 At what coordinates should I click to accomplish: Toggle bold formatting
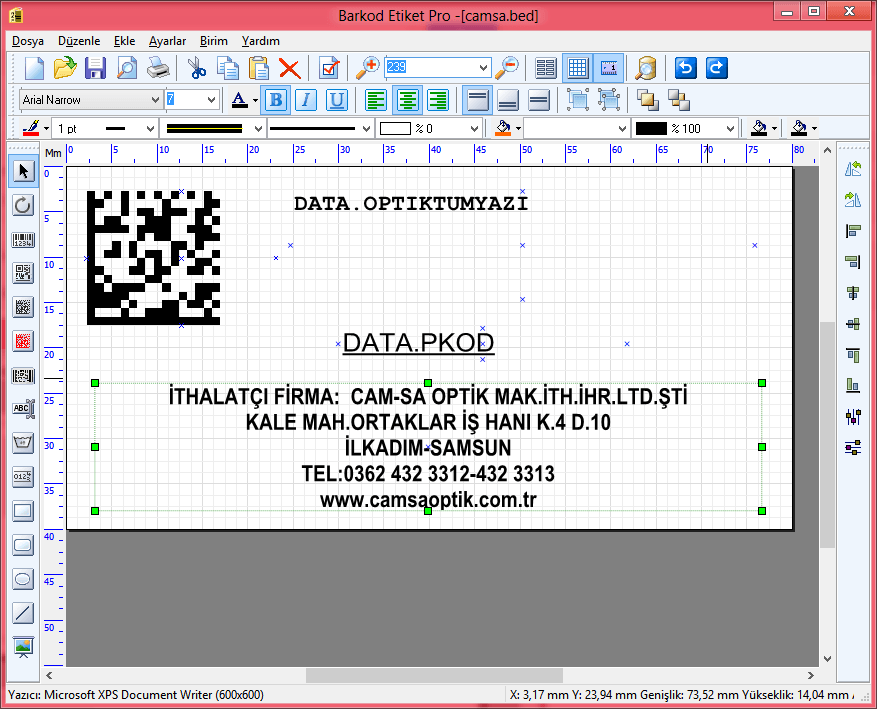(275, 100)
